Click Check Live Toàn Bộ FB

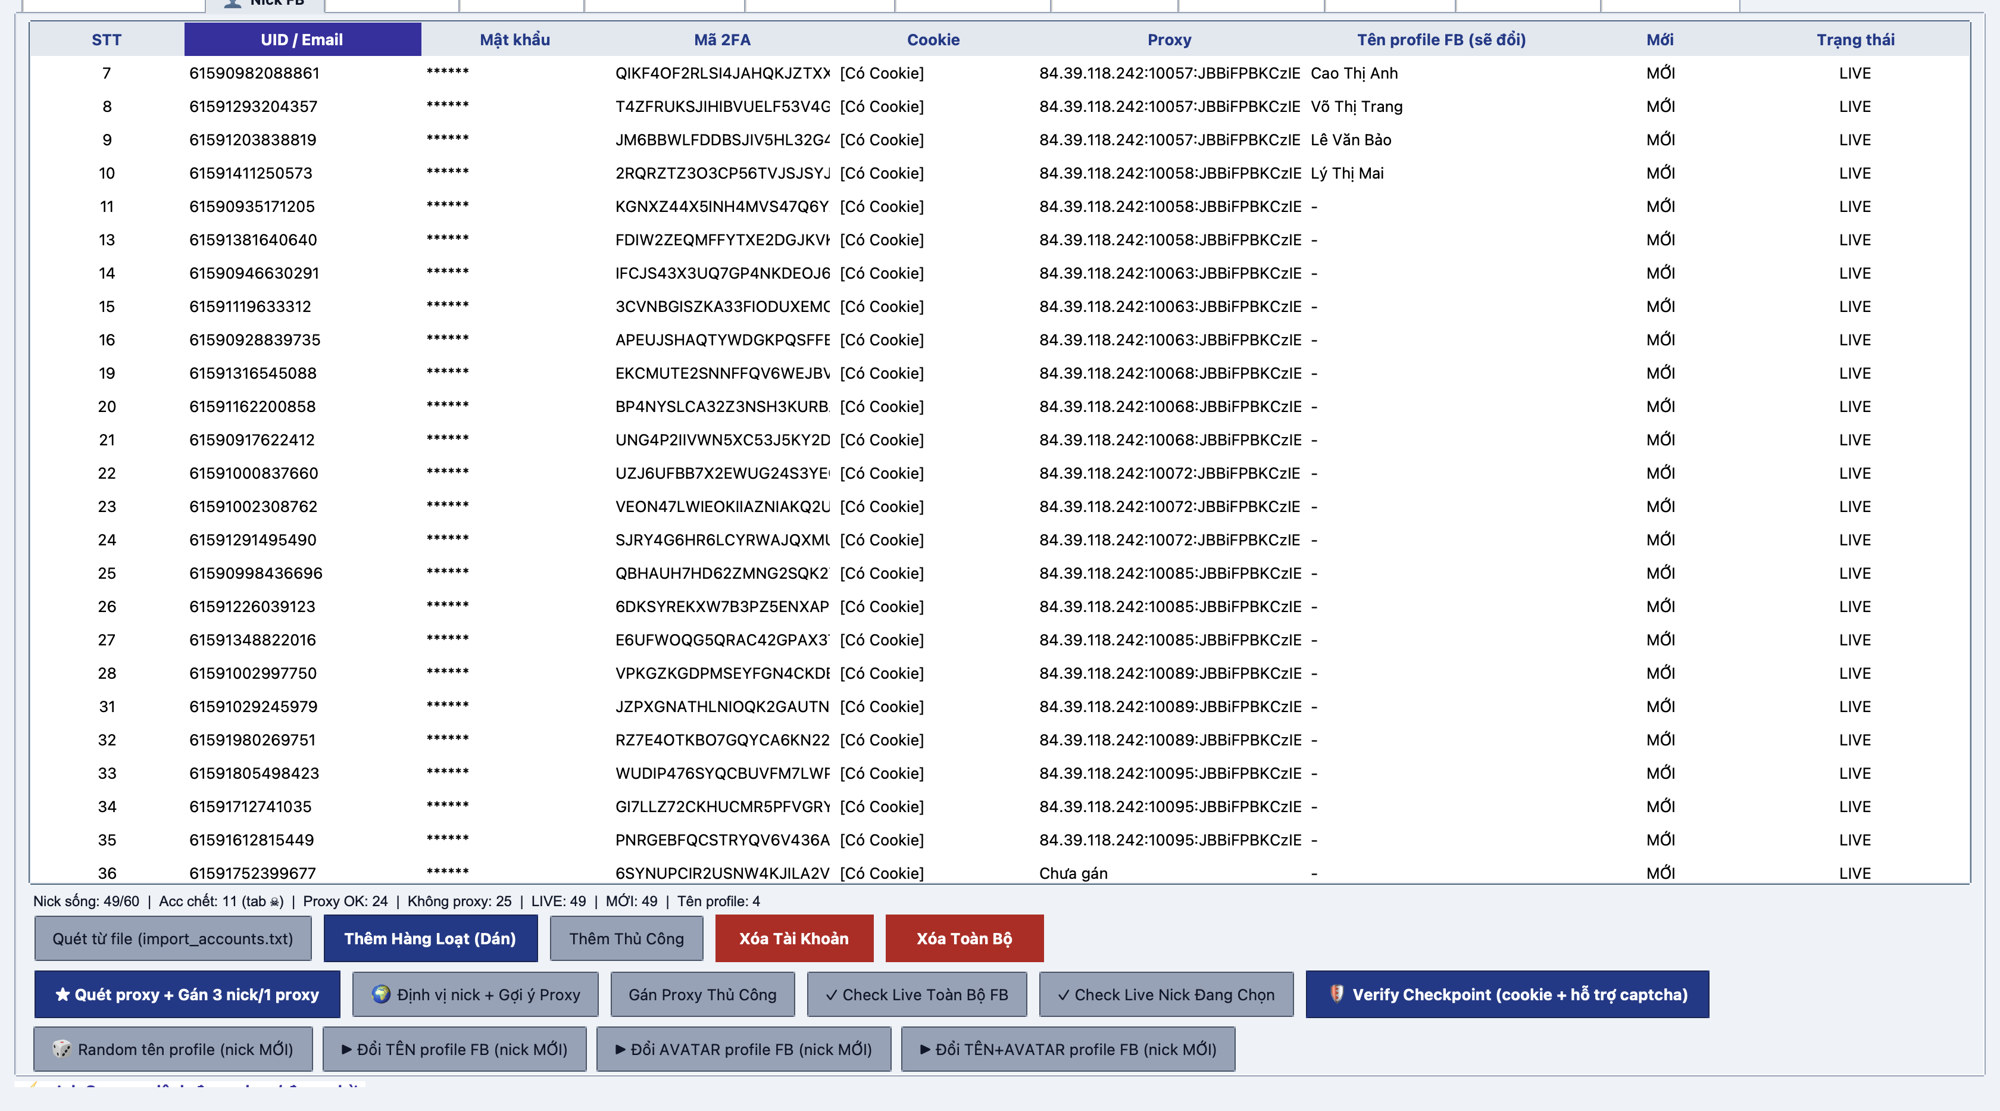(917, 994)
